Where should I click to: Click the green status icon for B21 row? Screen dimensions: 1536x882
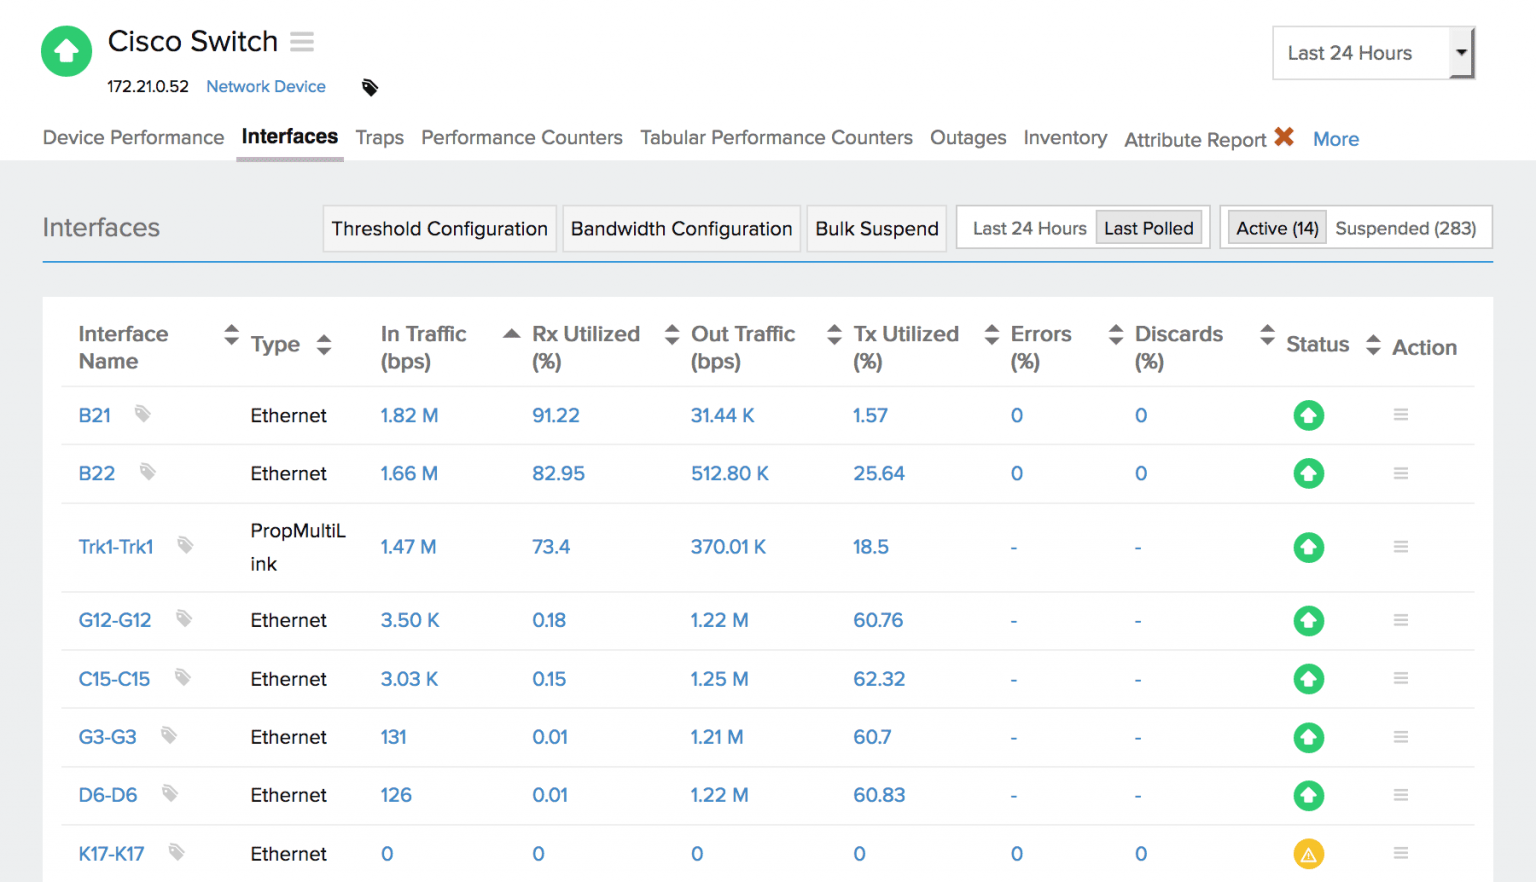(1308, 415)
